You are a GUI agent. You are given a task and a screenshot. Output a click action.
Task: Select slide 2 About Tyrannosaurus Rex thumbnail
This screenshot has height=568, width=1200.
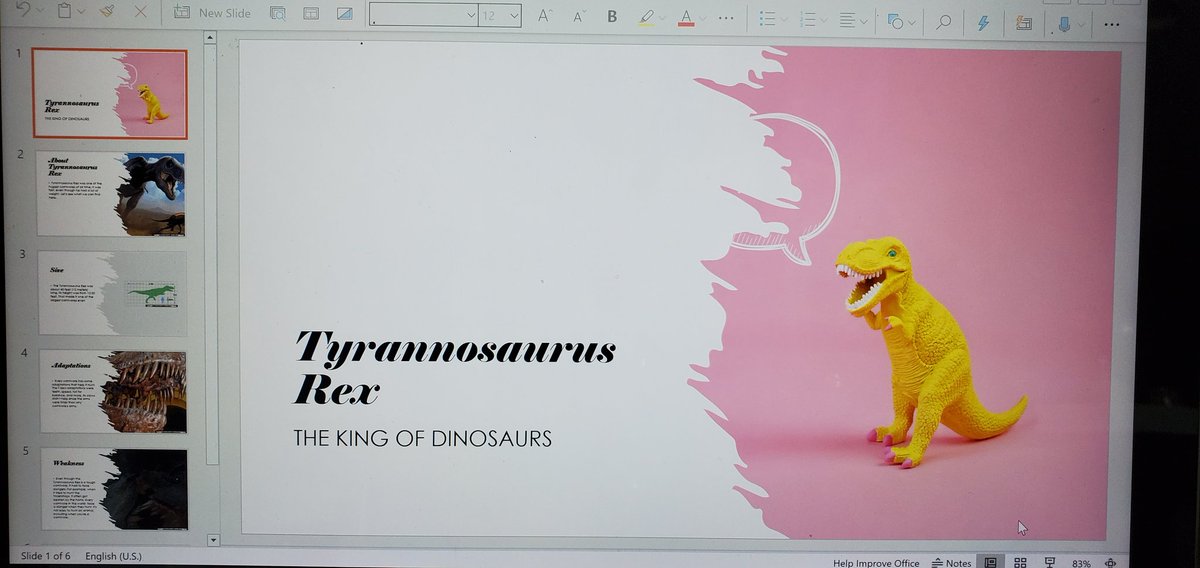coord(112,193)
